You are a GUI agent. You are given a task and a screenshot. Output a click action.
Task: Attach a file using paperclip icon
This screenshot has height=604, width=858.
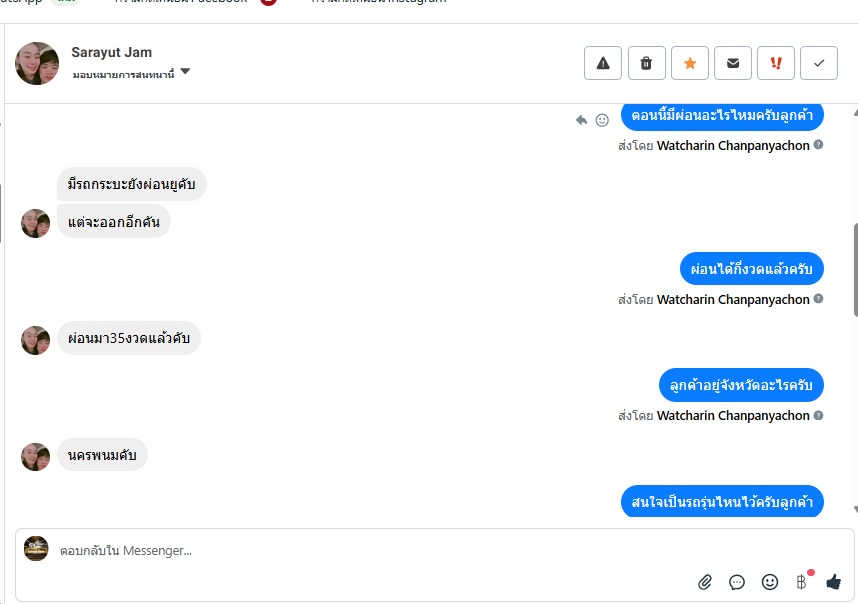point(705,582)
